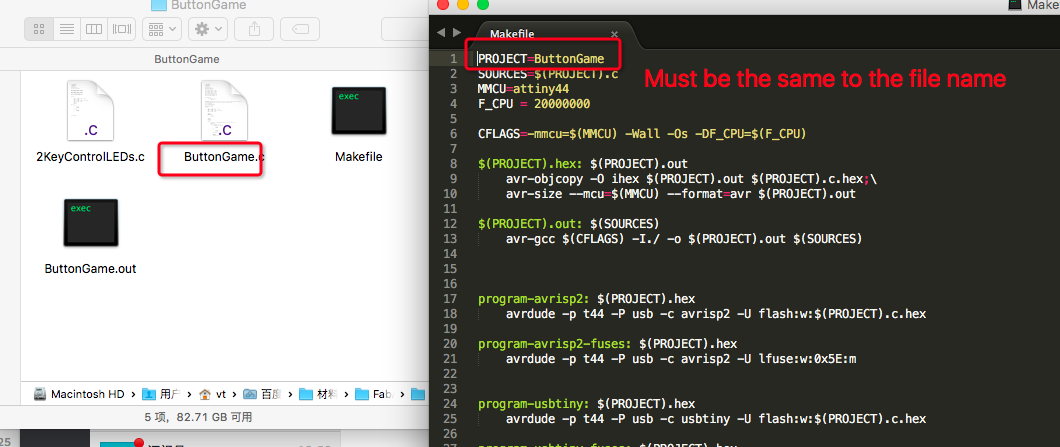Switch Finder to list view
1060x447 pixels.
66,29
